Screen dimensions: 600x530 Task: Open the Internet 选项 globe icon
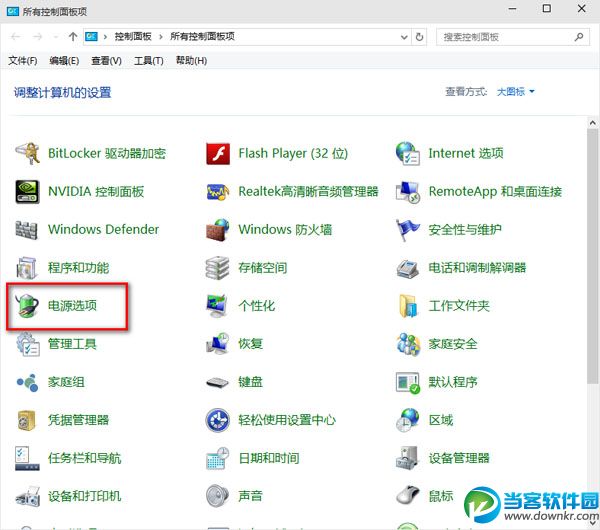pos(408,153)
